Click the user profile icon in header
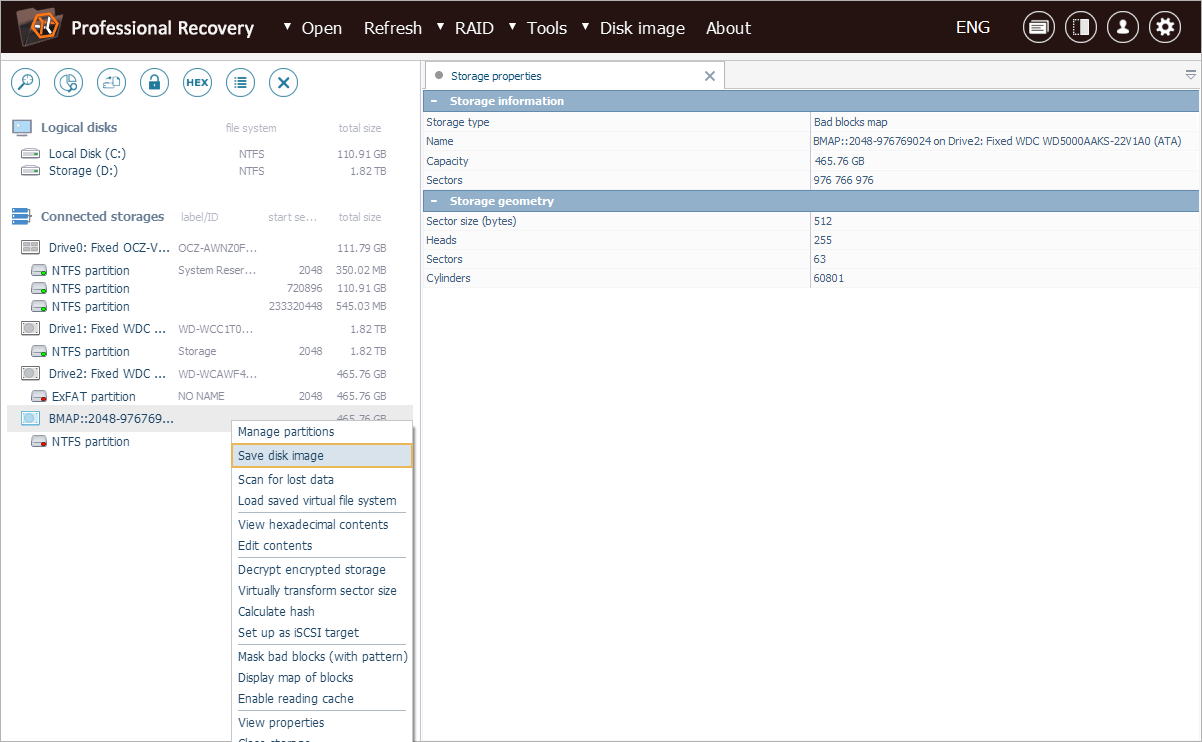 (1123, 27)
